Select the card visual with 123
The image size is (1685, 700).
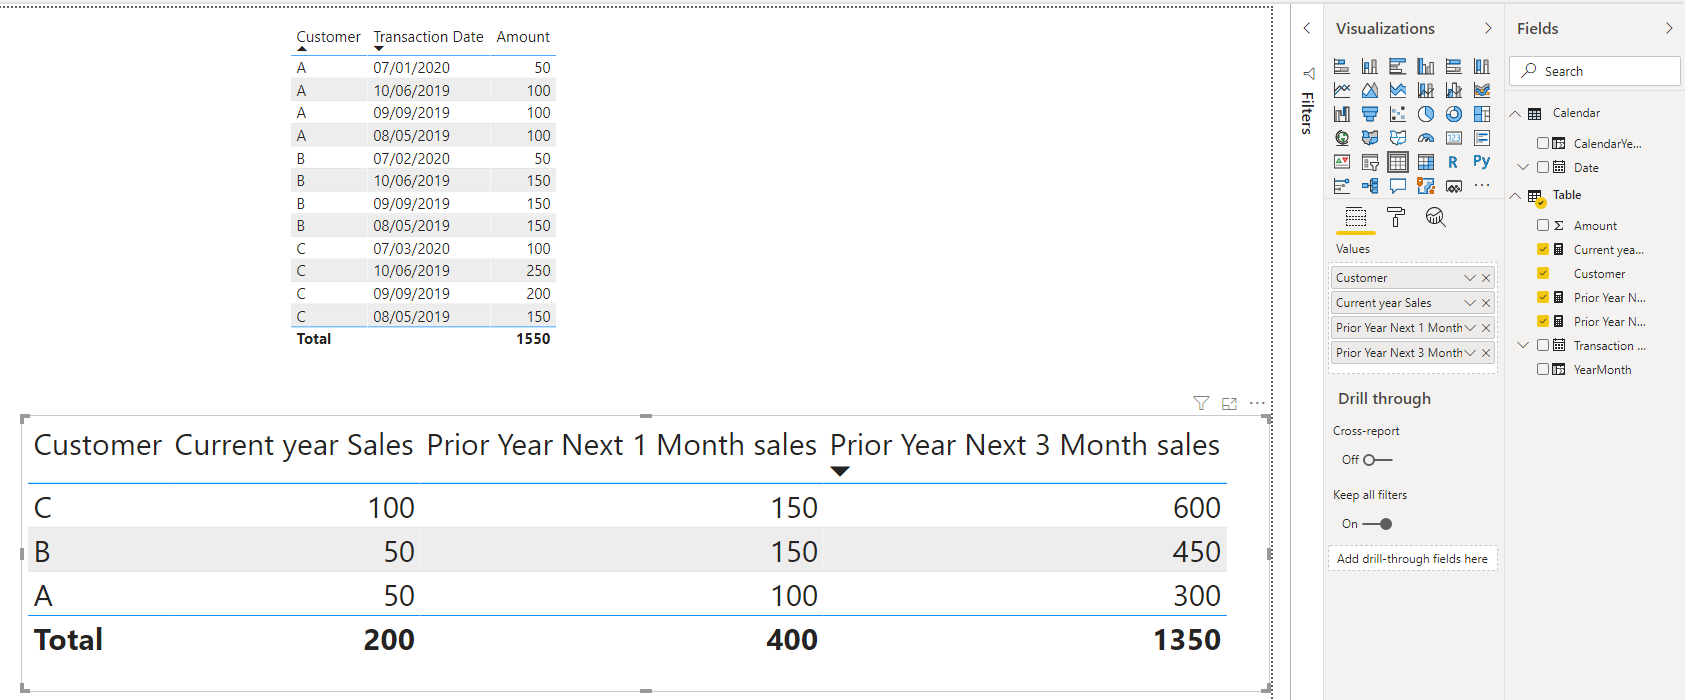(x=1454, y=138)
